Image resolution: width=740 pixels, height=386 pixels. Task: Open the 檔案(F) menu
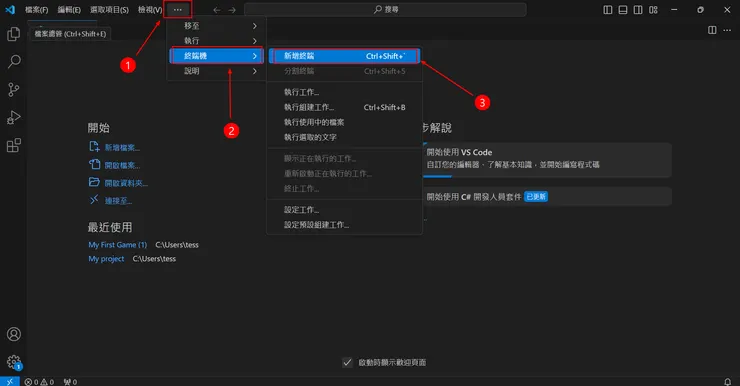coord(36,10)
